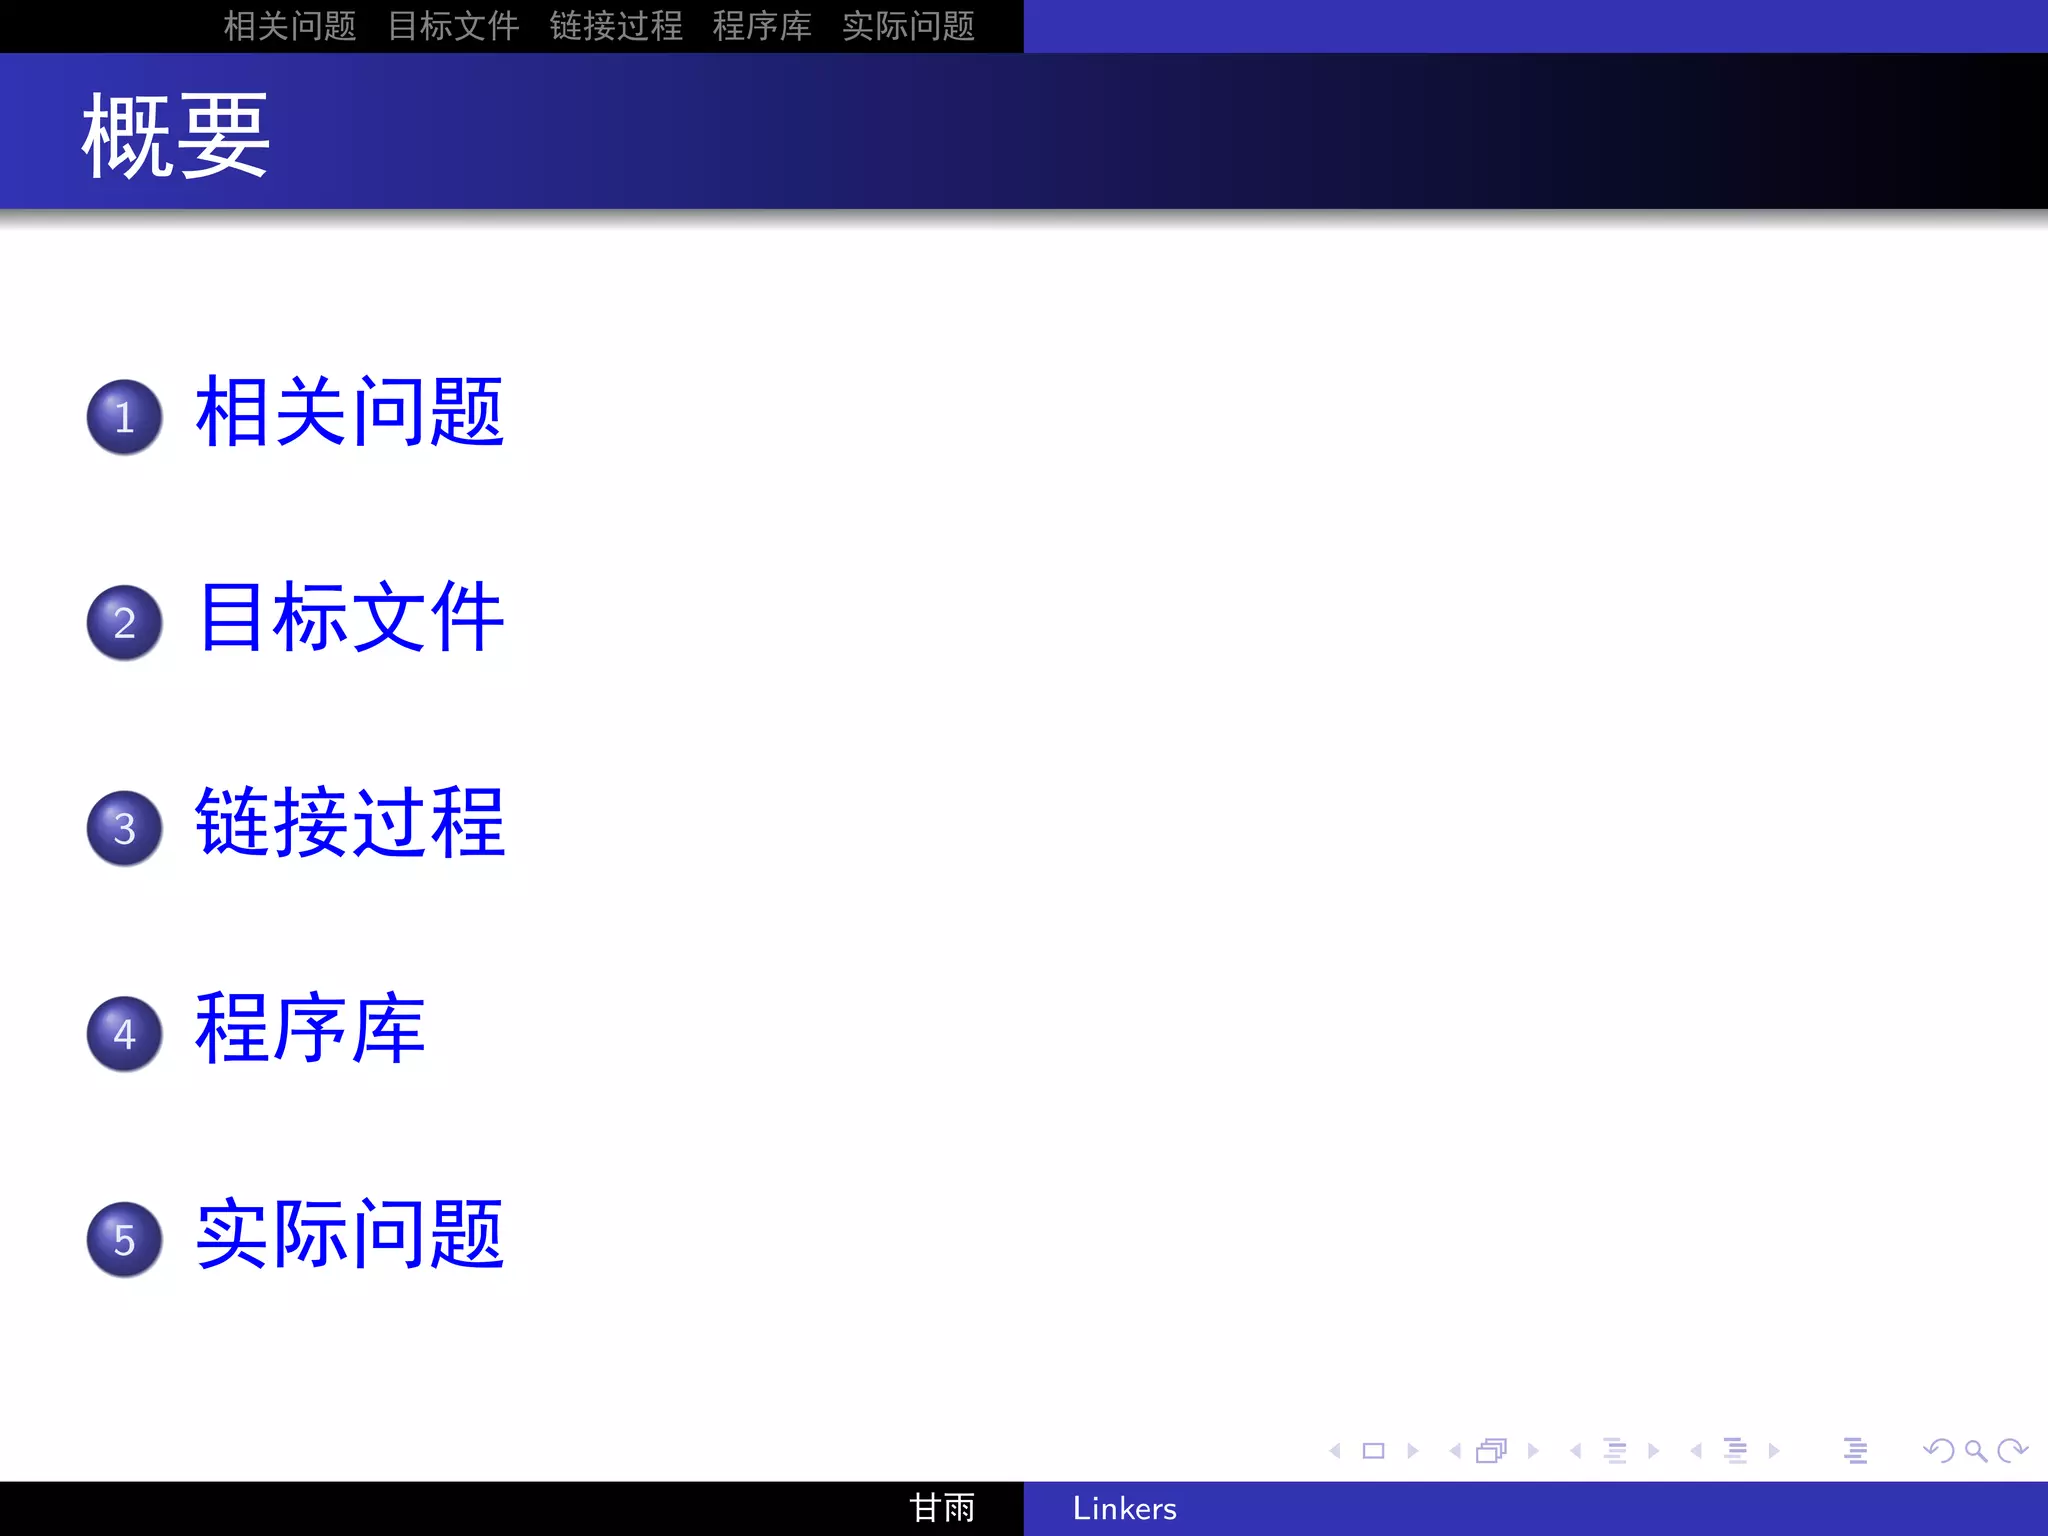Click the magnifier search icon
This screenshot has height=1536, width=2048.
click(x=1975, y=1451)
